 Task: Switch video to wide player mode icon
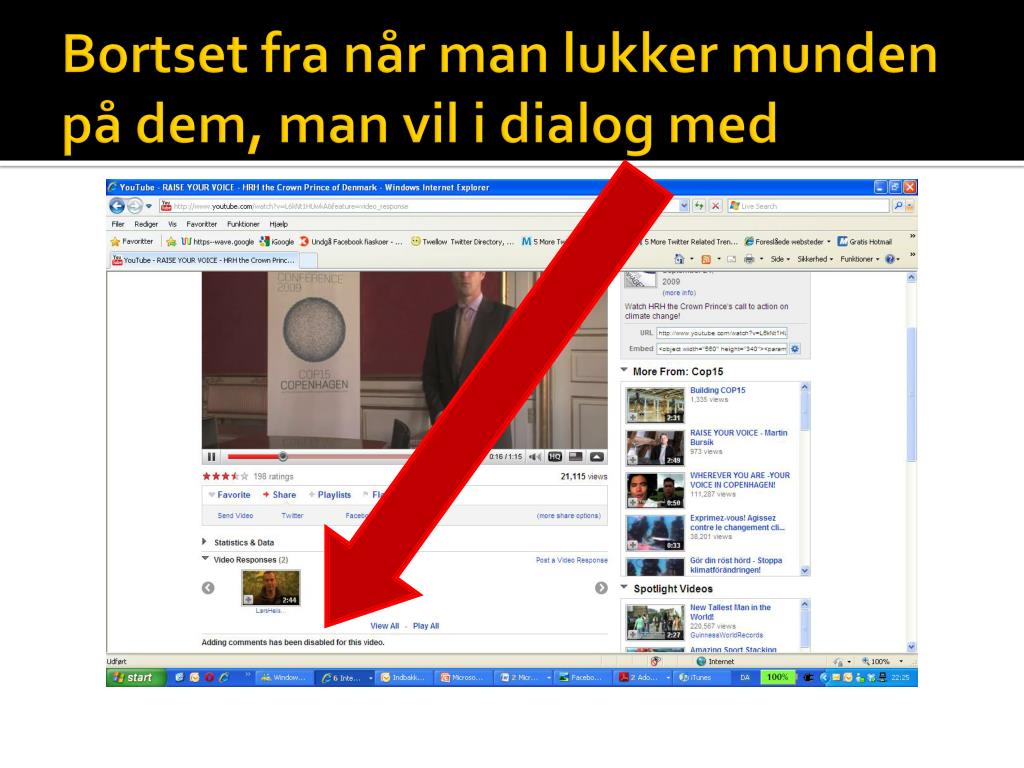(x=575, y=457)
